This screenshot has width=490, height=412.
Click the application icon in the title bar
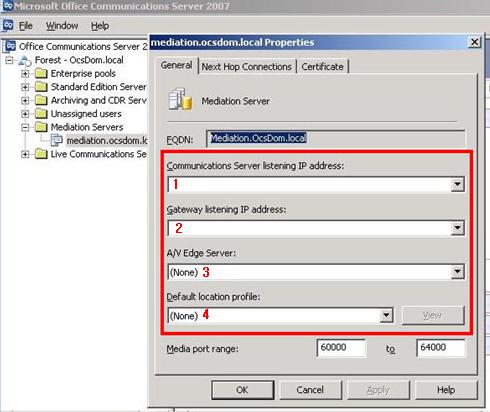click(x=7, y=6)
